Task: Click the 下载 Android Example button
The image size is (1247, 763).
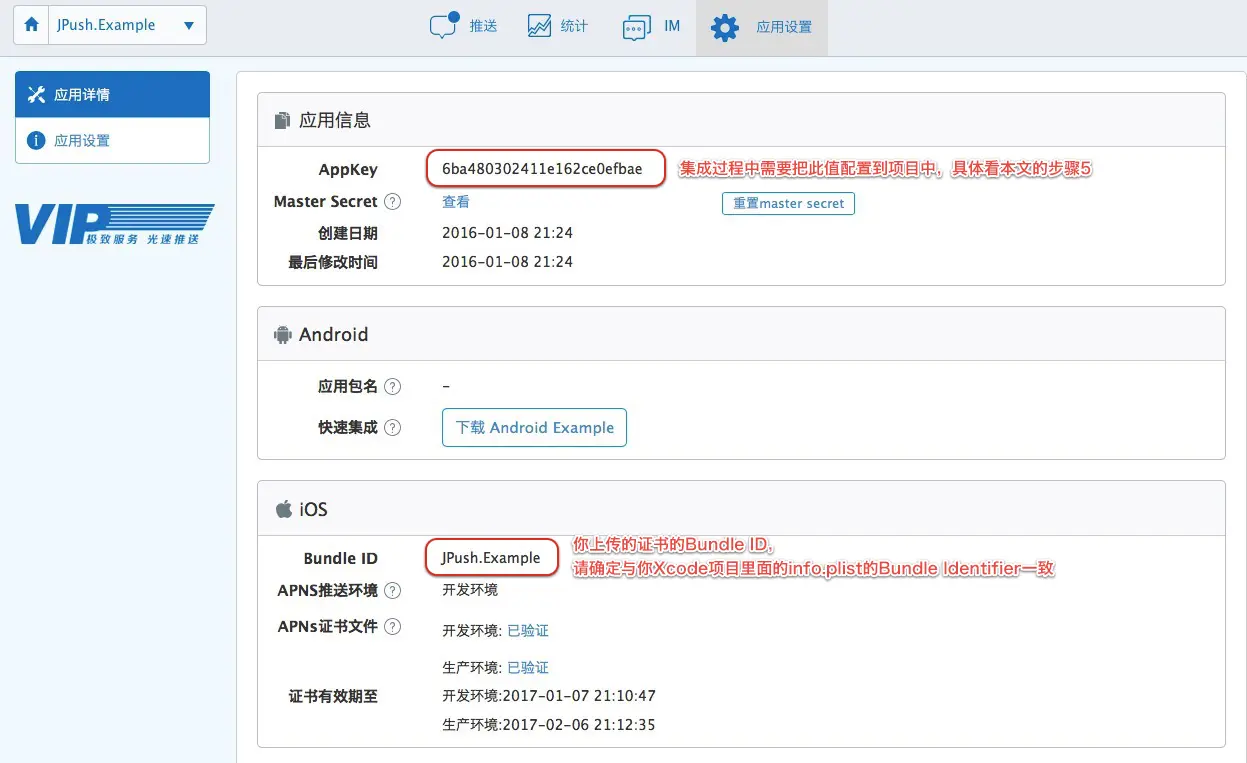Action: (x=534, y=427)
